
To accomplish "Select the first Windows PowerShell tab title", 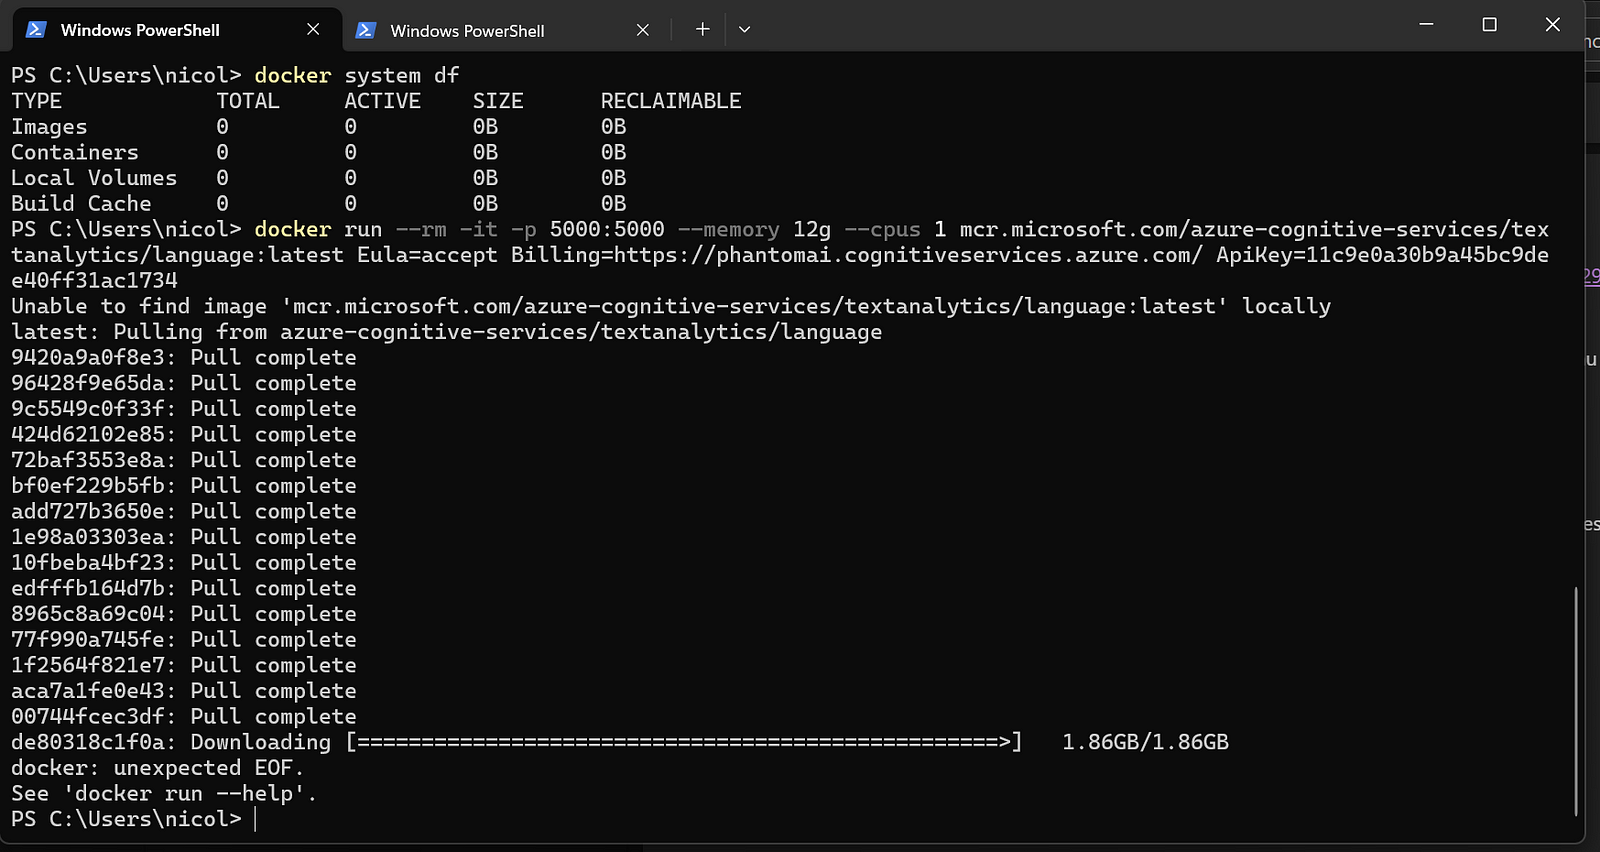I will coord(140,30).
